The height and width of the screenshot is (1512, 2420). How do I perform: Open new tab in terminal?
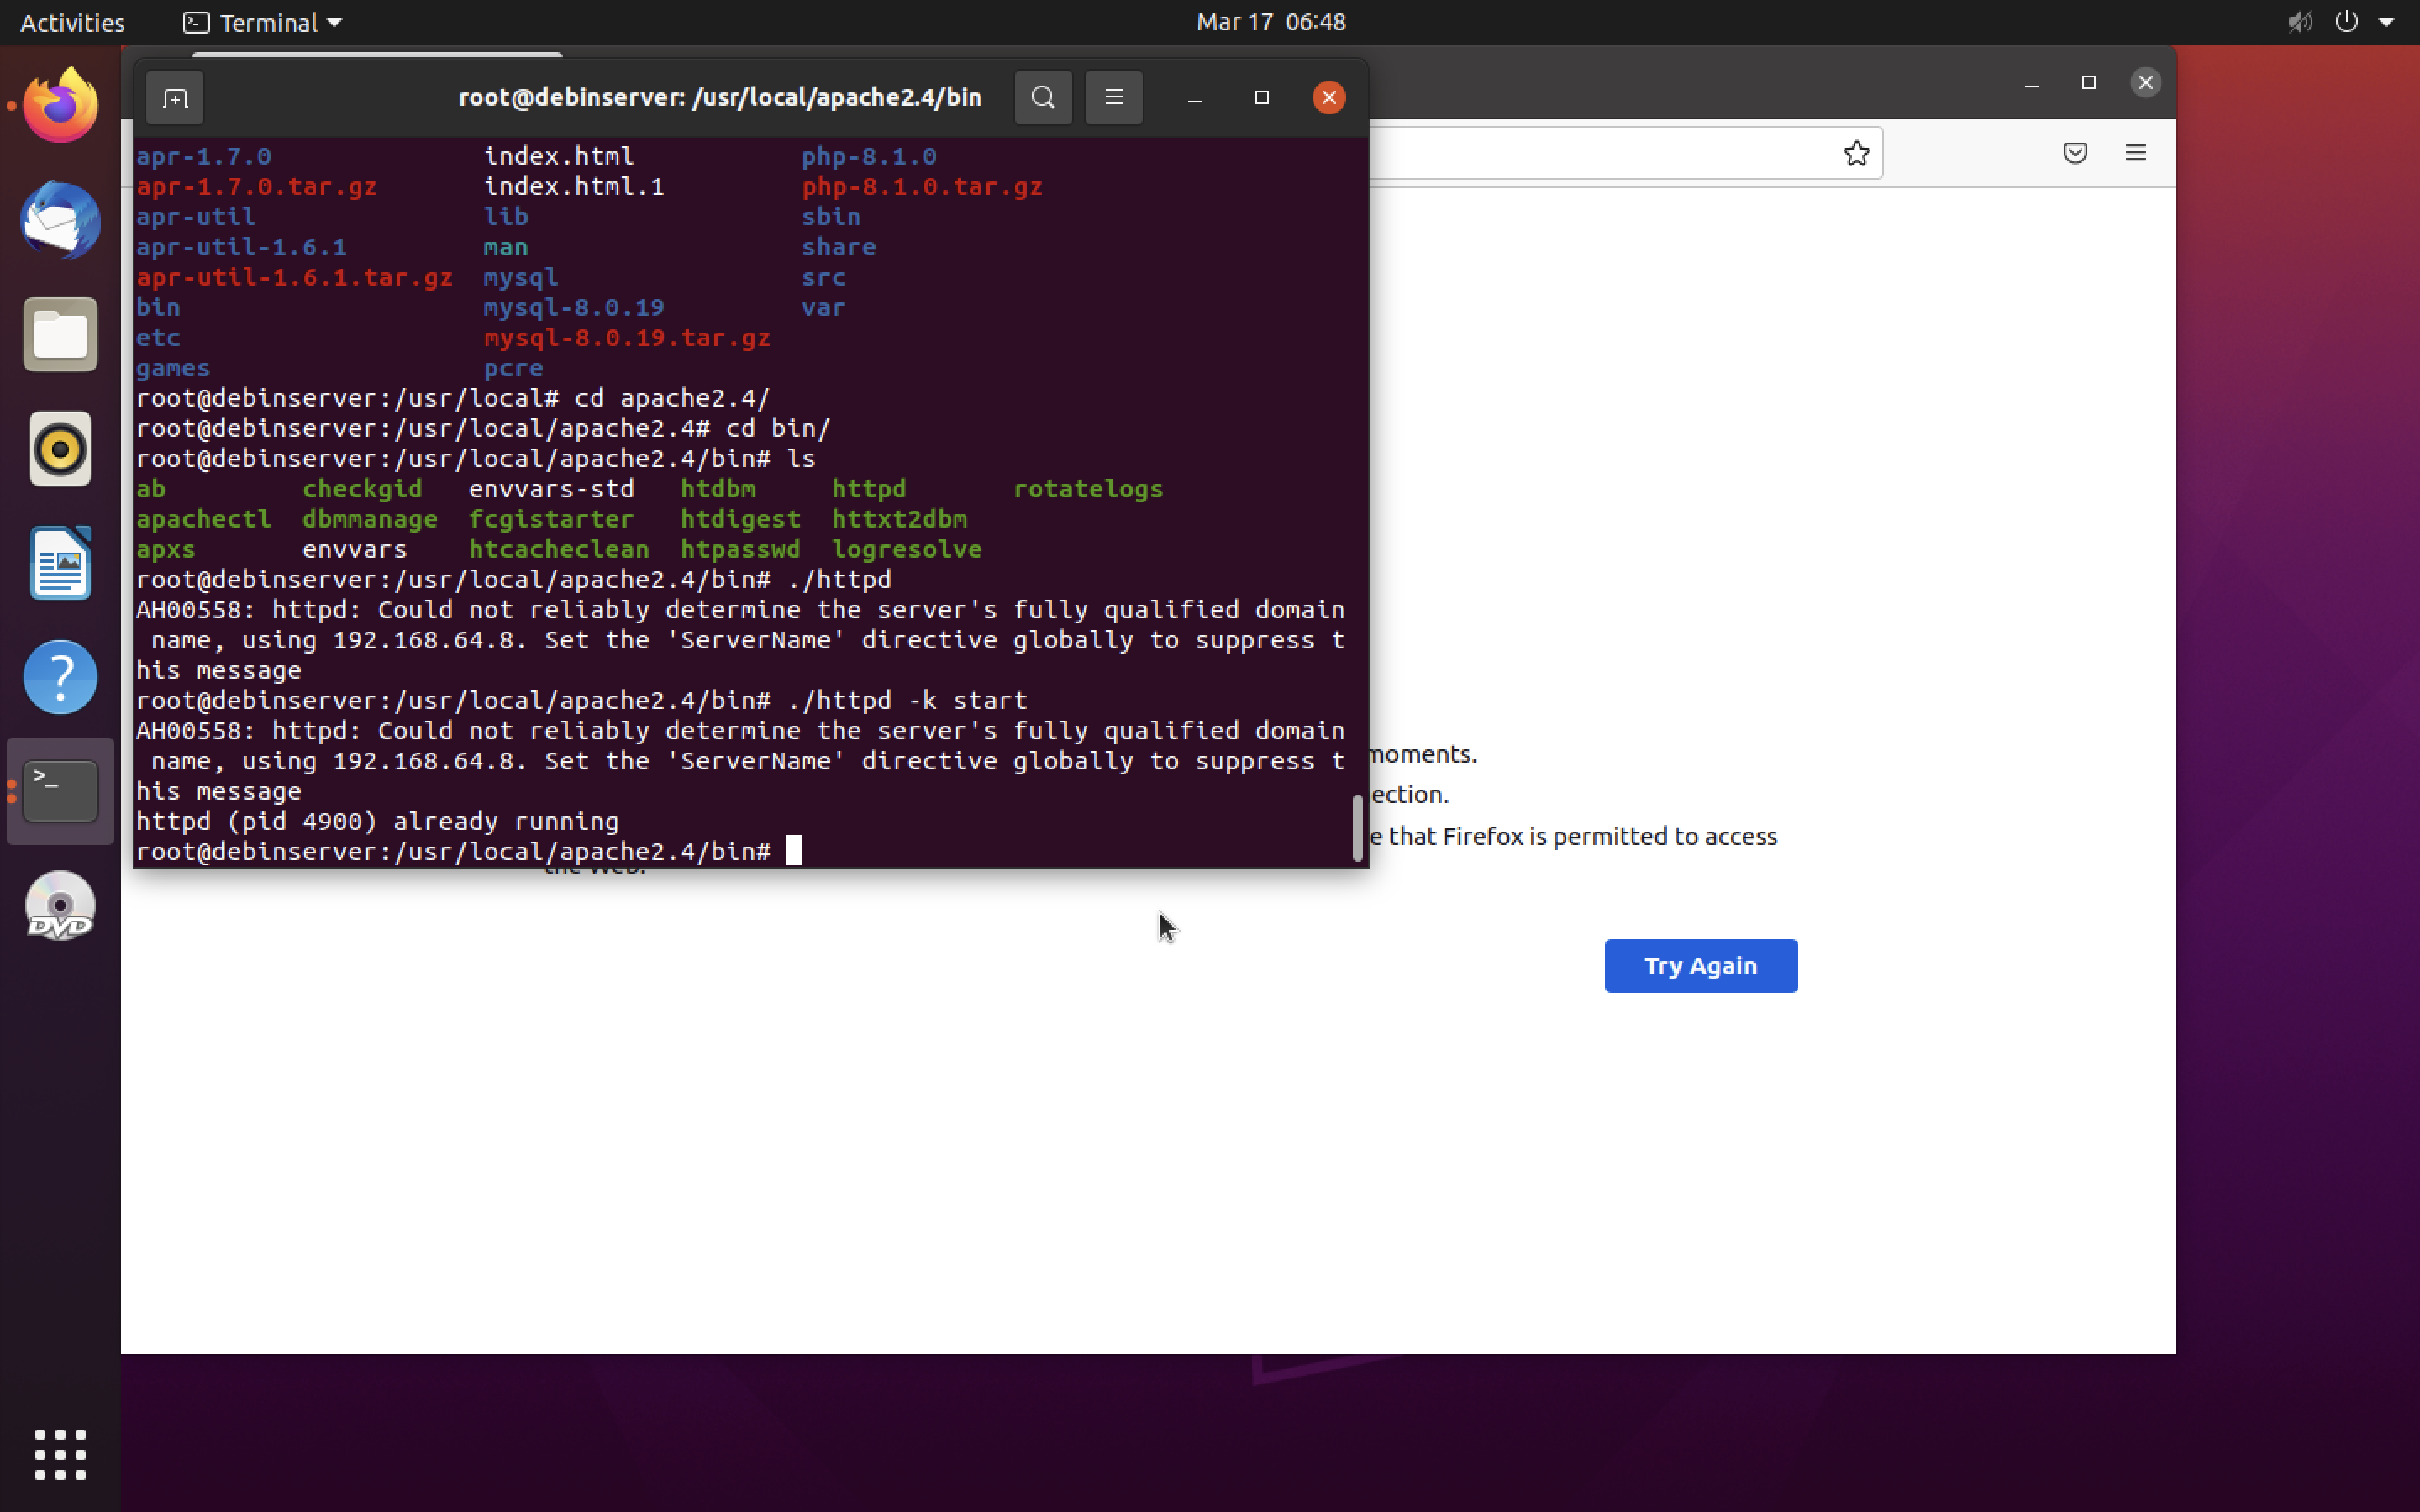pos(175,98)
